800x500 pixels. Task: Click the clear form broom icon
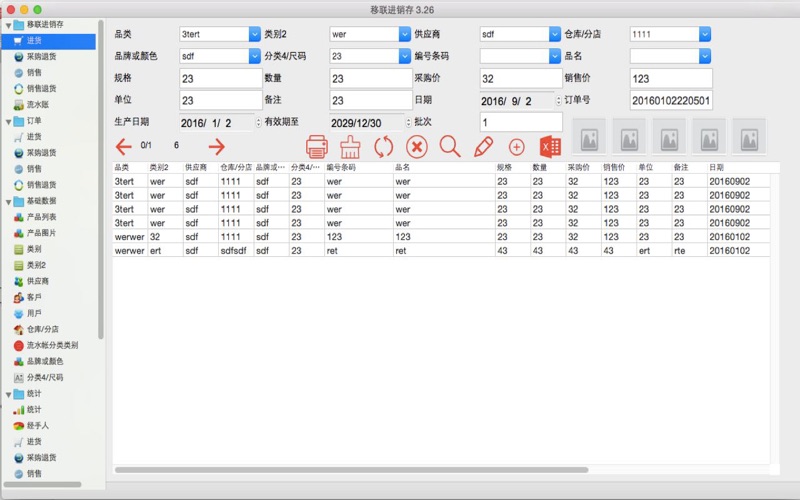(x=350, y=147)
